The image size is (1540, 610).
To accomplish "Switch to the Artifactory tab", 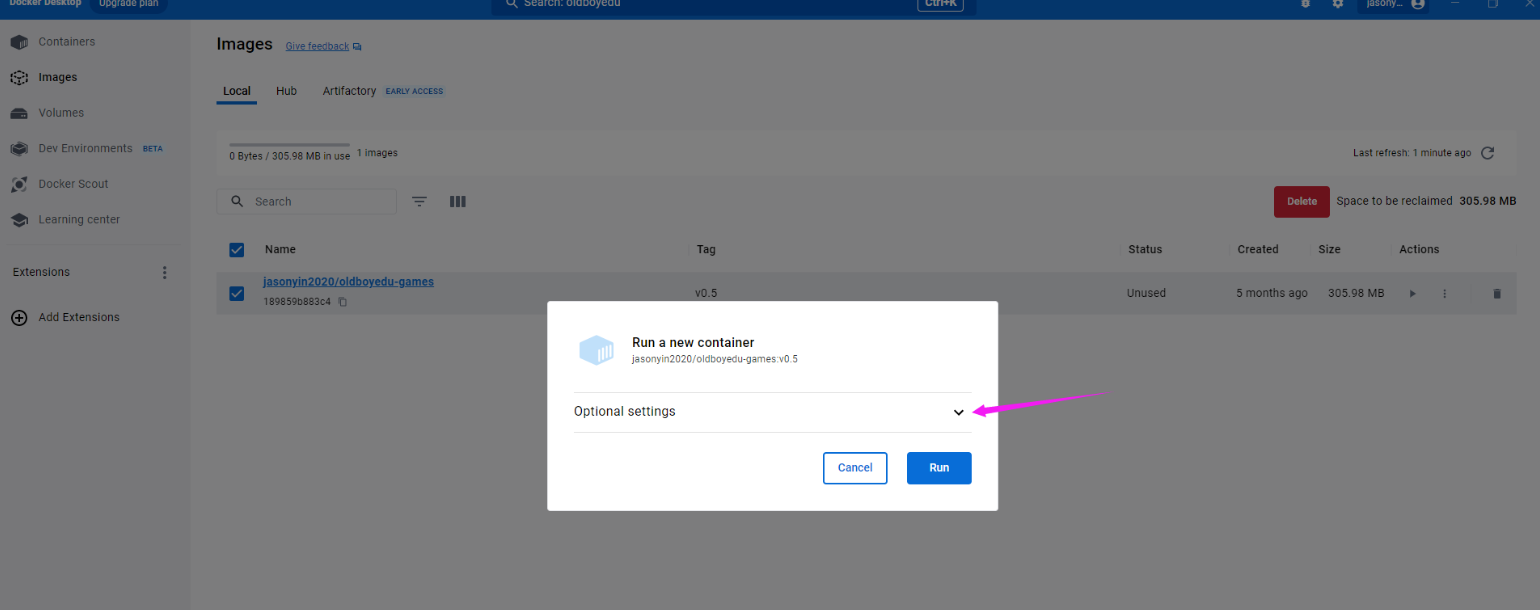I will (x=349, y=91).
